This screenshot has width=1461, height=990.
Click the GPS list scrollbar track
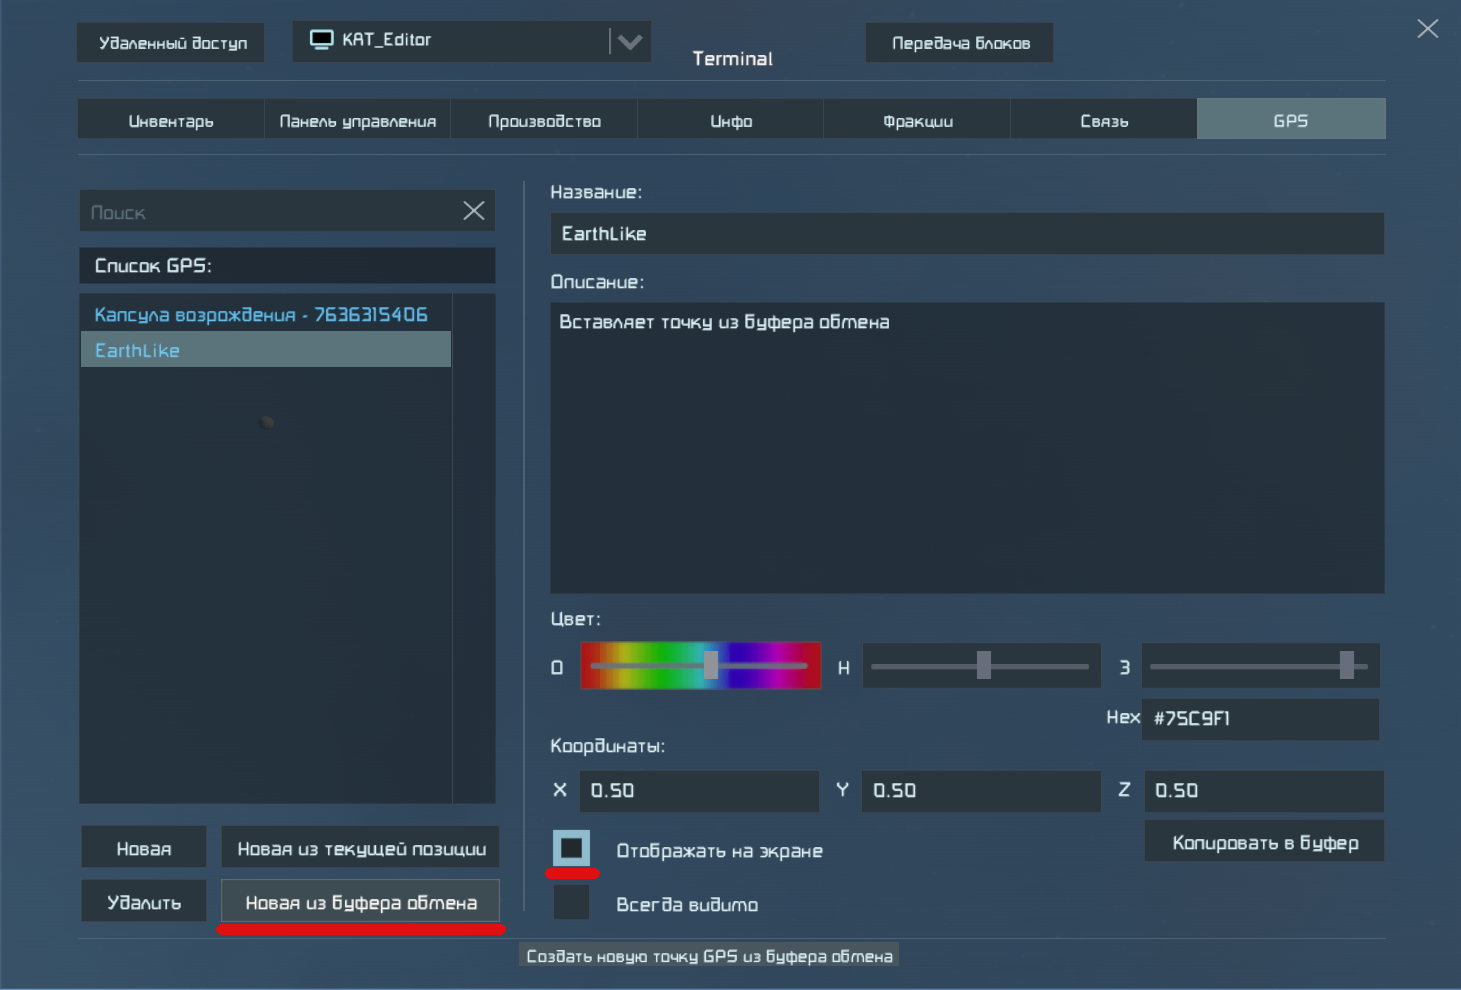click(x=474, y=548)
